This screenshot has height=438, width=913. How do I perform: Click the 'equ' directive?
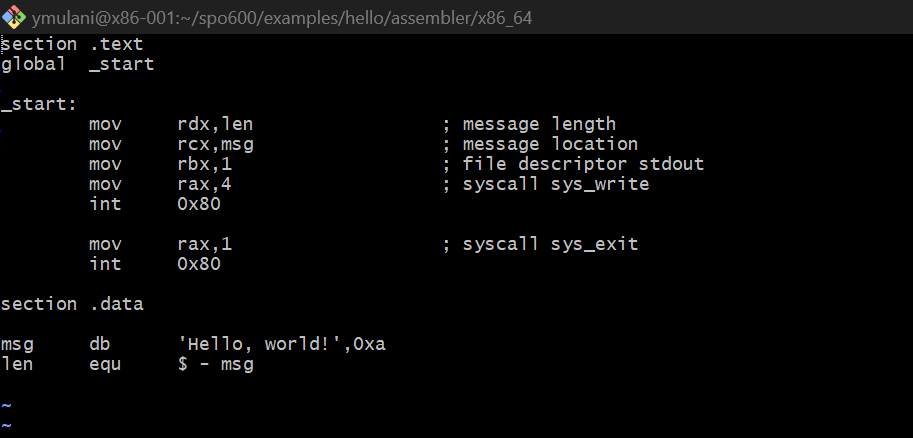[x=105, y=364]
